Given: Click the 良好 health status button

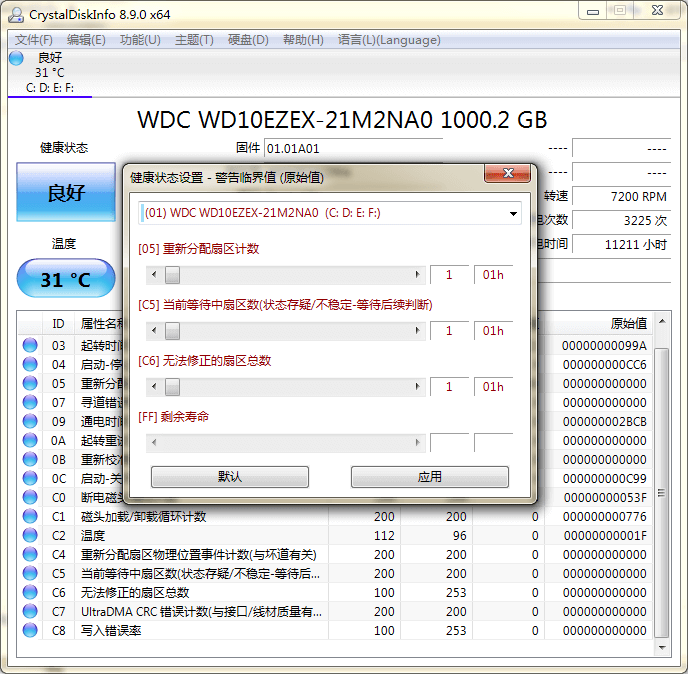Looking at the screenshot, I should [66, 192].
